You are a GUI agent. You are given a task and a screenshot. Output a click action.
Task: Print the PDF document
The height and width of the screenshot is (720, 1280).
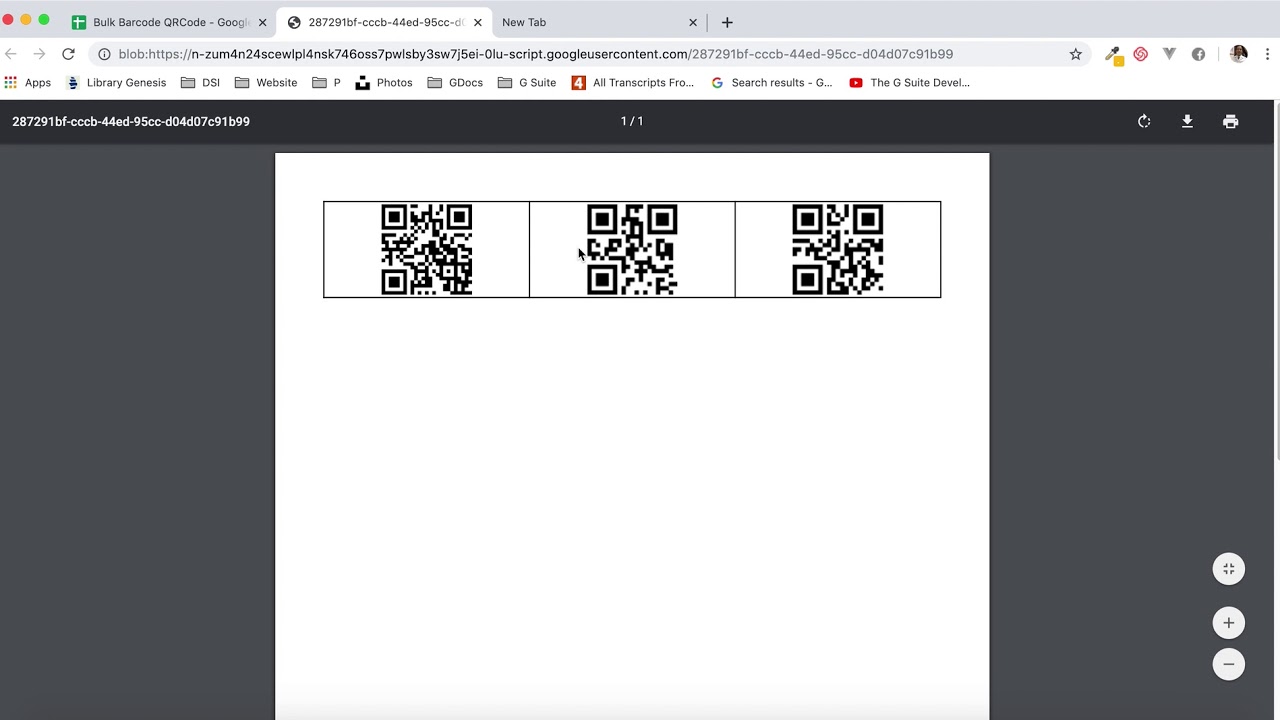pos(1231,121)
